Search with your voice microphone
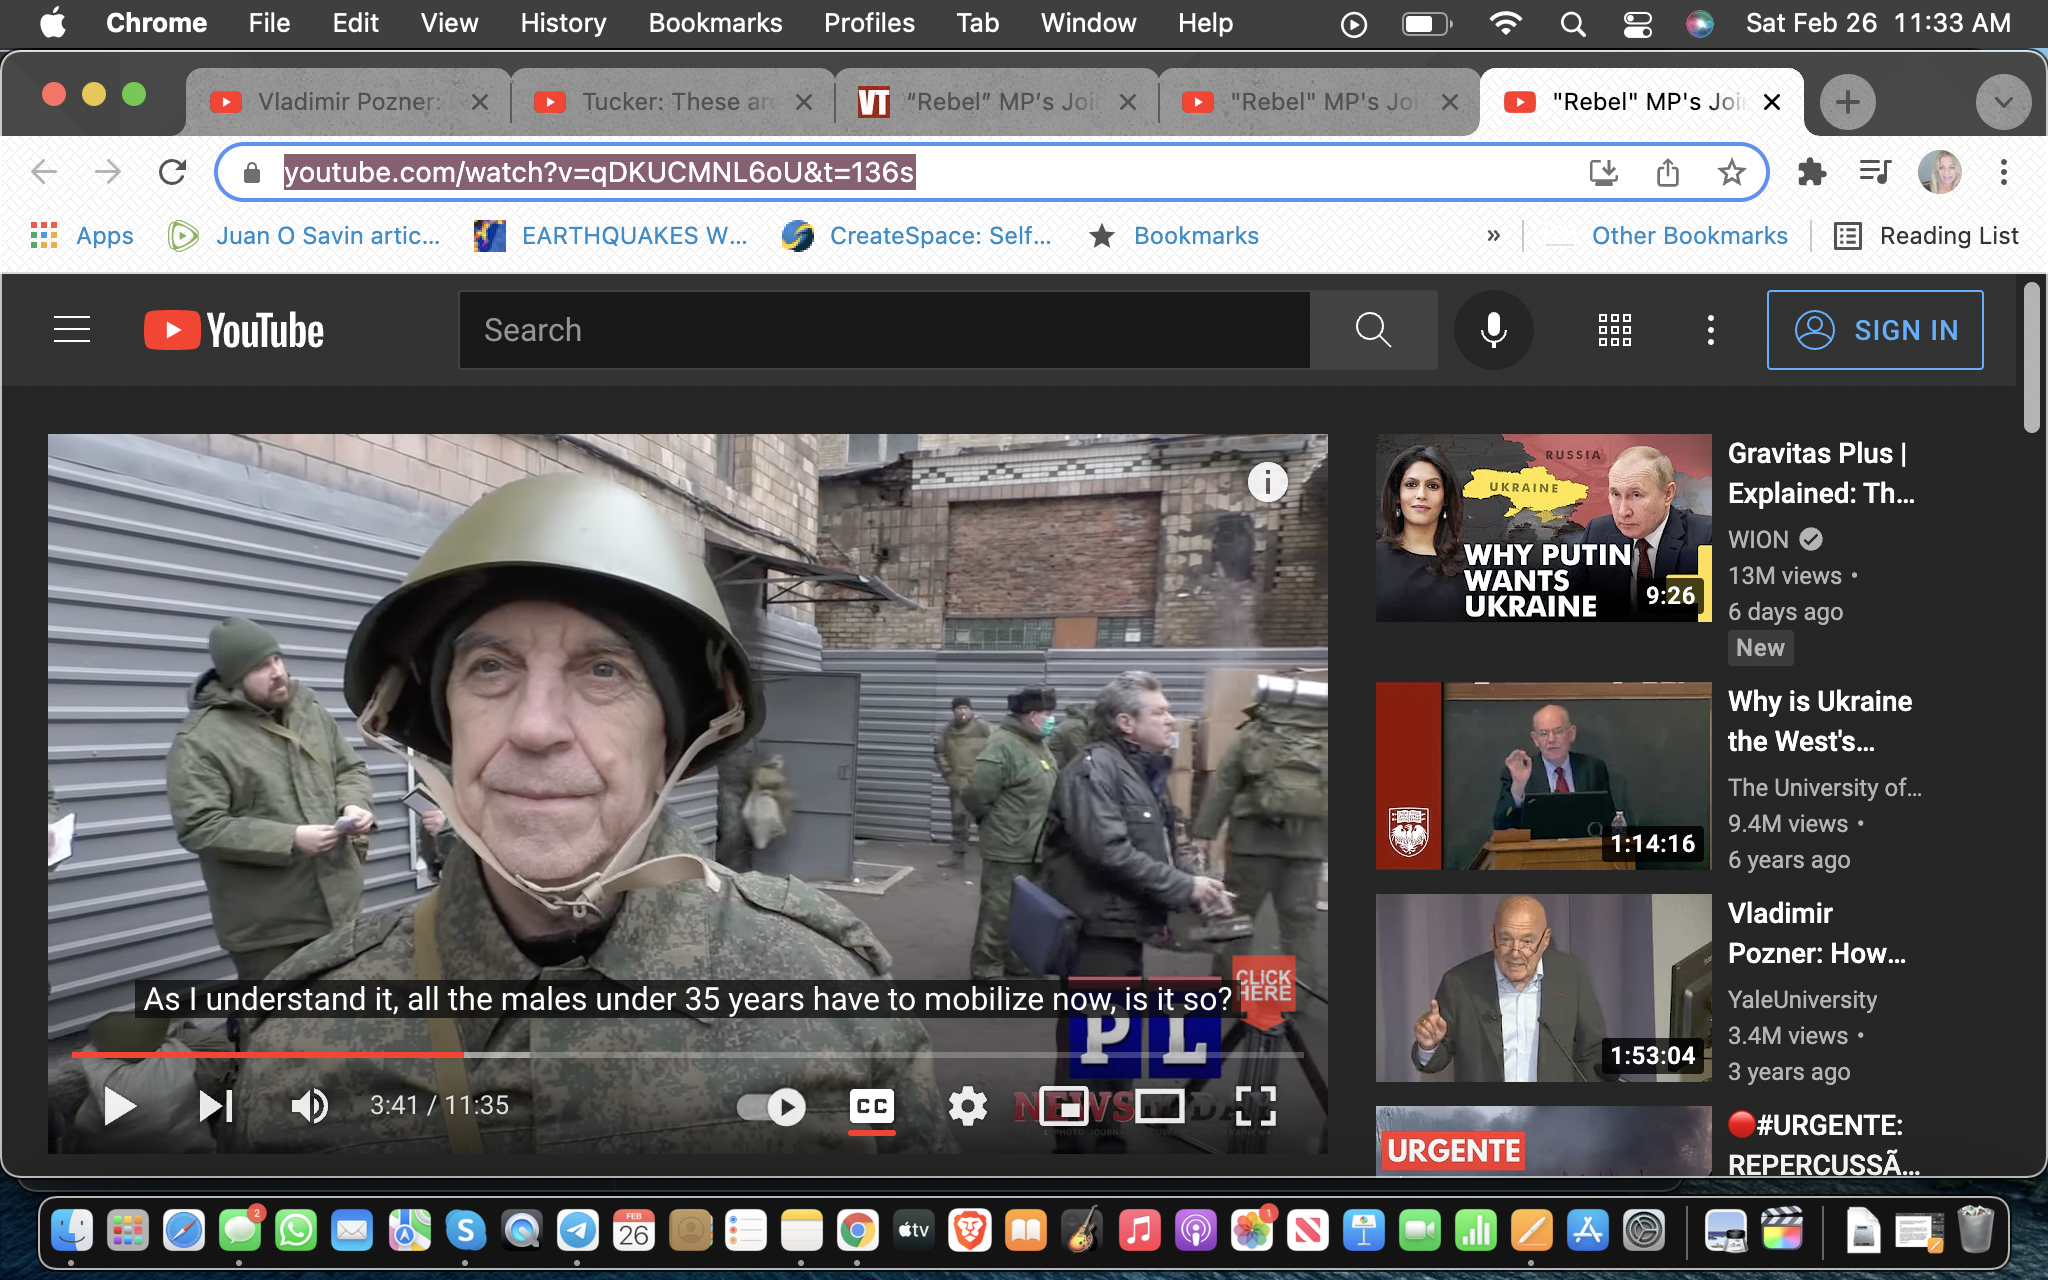This screenshot has height=1280, width=2048. [x=1494, y=330]
